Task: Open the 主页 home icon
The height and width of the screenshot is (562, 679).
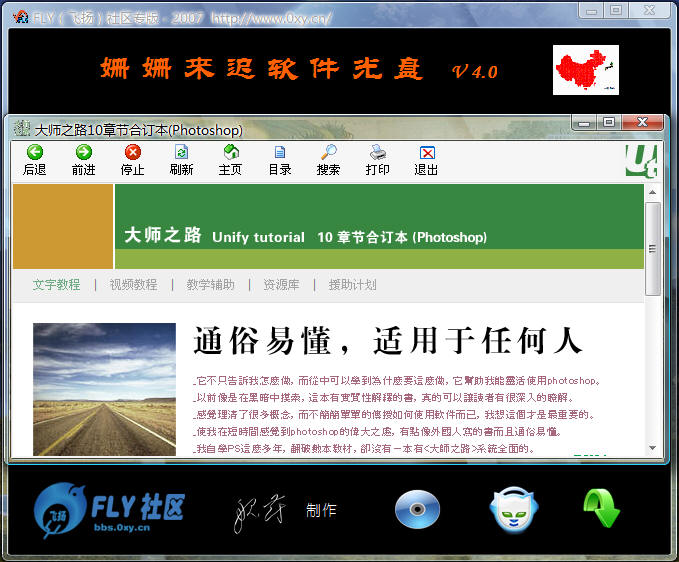Action: [230, 160]
